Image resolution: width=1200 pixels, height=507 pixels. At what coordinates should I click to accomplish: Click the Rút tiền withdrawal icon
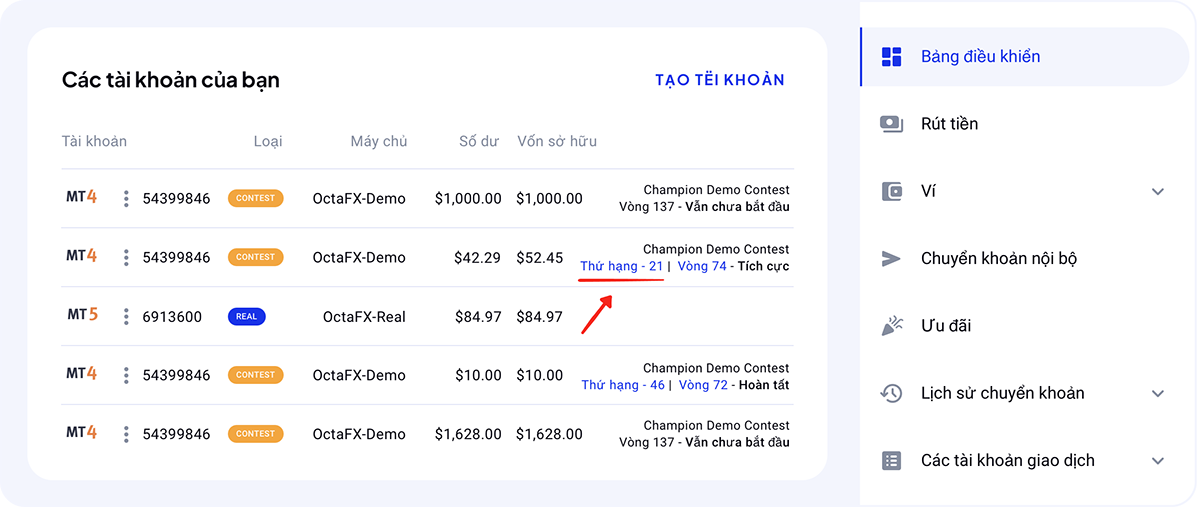point(891,124)
